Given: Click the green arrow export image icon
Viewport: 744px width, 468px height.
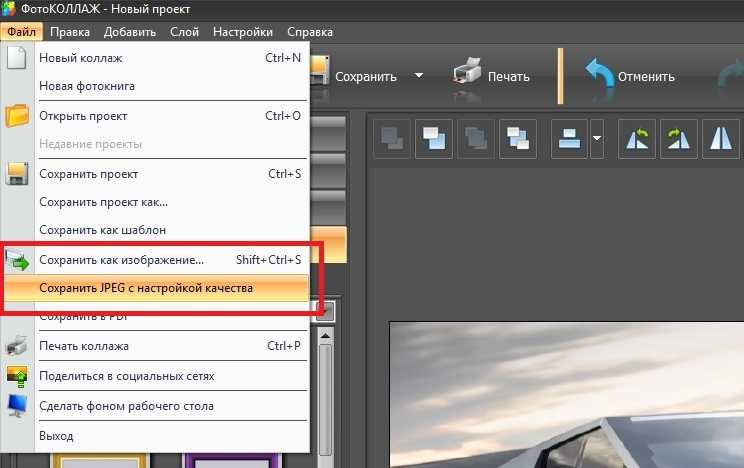Looking at the screenshot, I should (17, 260).
